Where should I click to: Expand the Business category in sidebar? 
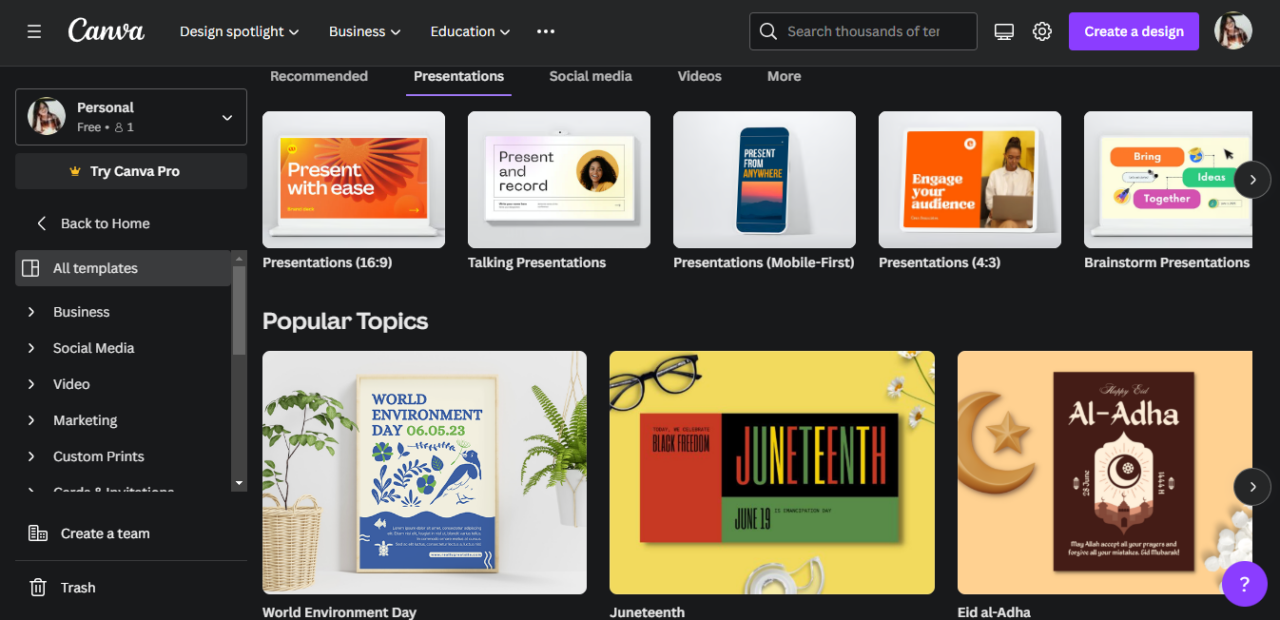pos(82,311)
